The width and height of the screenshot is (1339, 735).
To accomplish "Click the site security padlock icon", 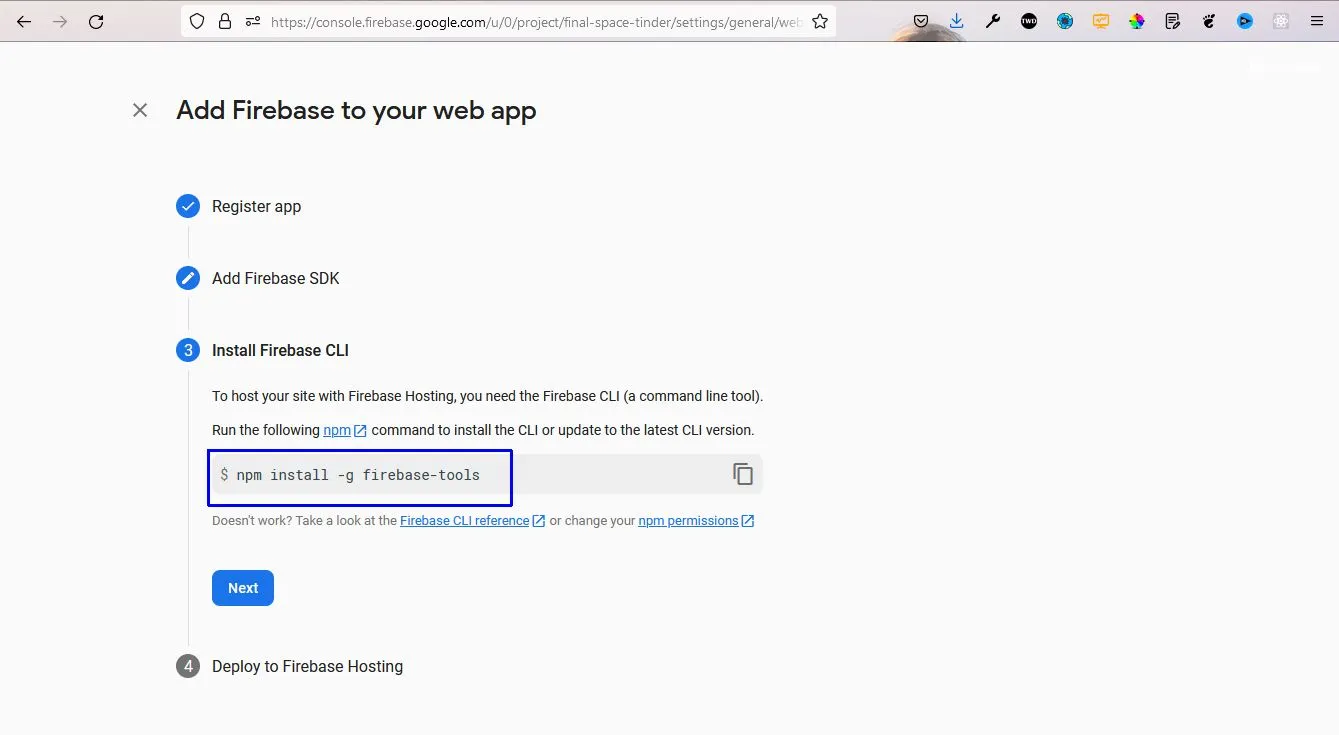I will pyautogui.click(x=224, y=21).
